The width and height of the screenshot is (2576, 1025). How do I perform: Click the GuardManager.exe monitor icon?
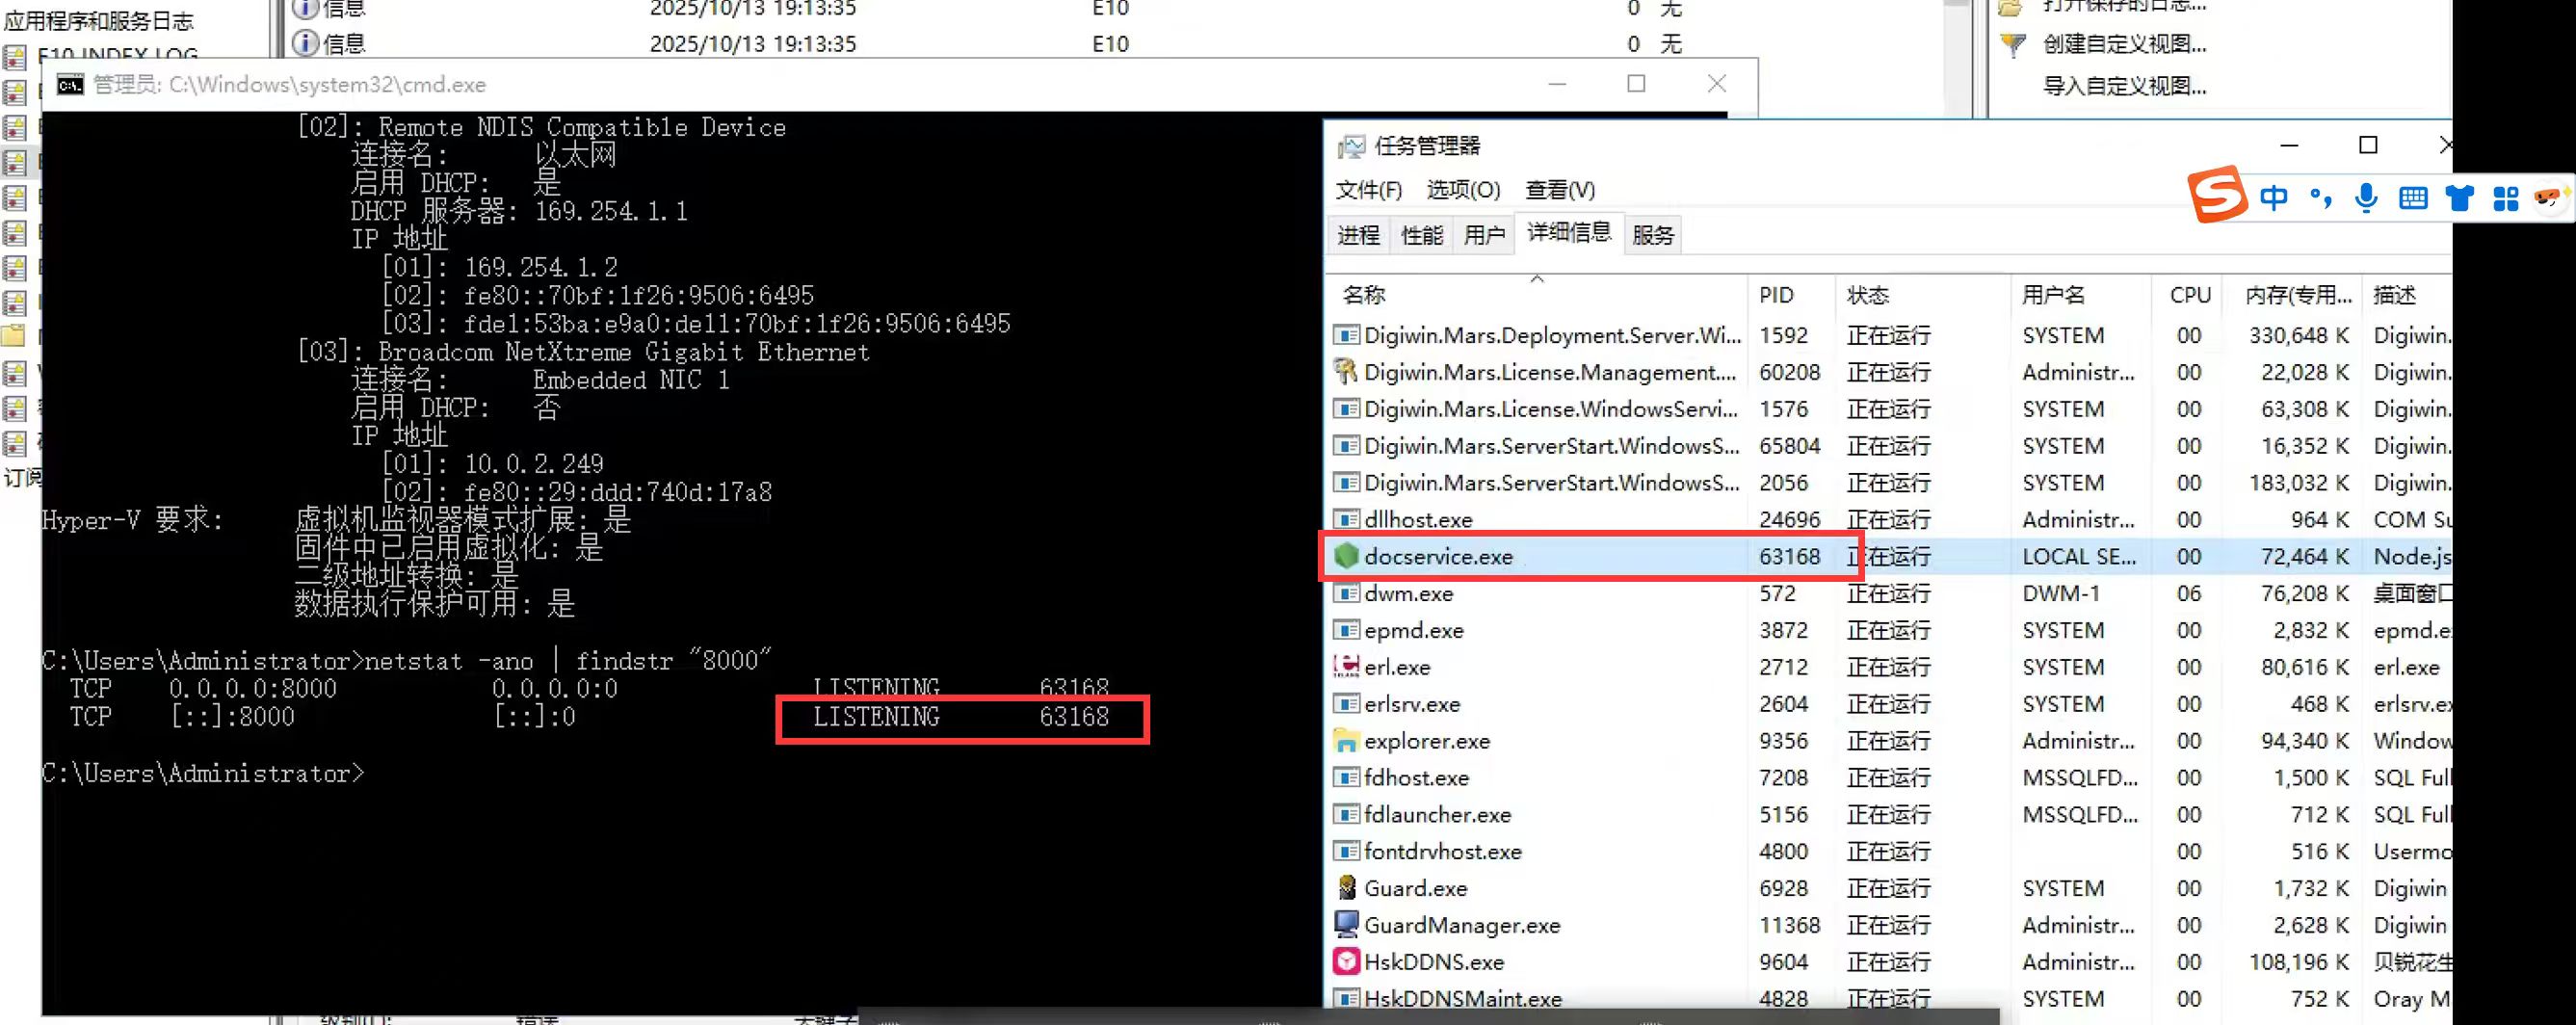click(1346, 925)
